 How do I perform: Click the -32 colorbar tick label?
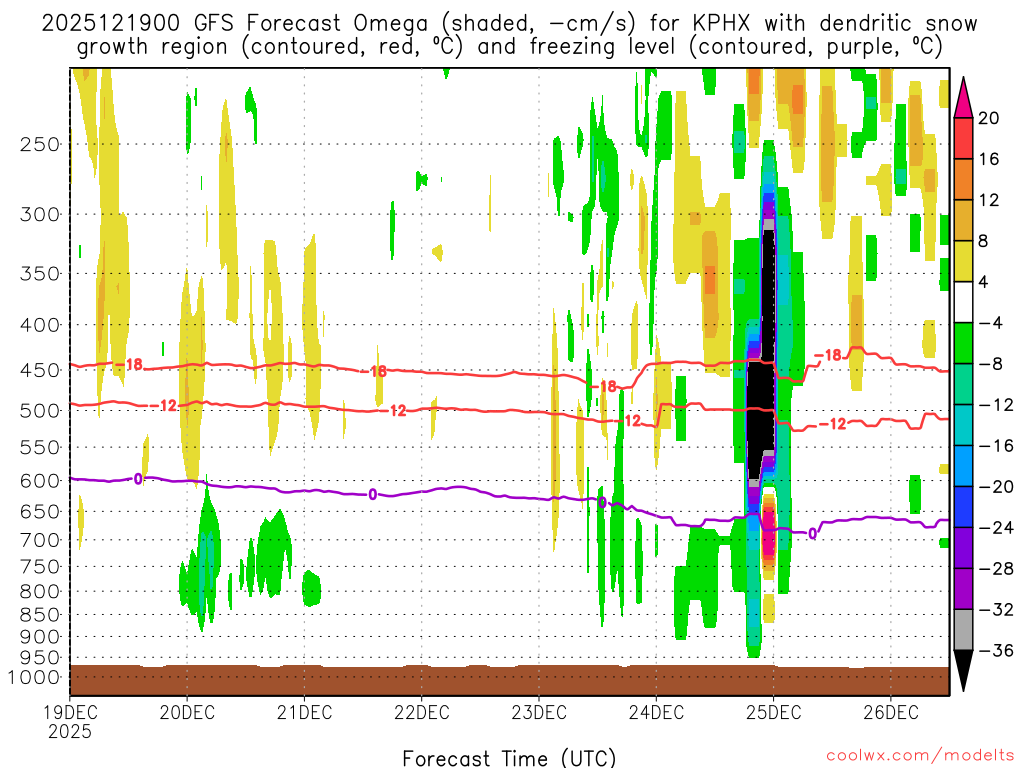click(996, 609)
